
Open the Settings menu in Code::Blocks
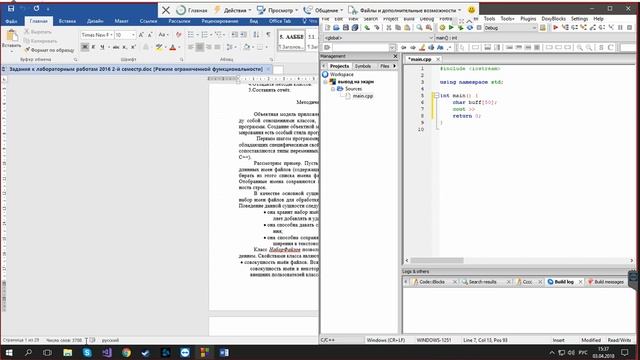tap(579, 19)
